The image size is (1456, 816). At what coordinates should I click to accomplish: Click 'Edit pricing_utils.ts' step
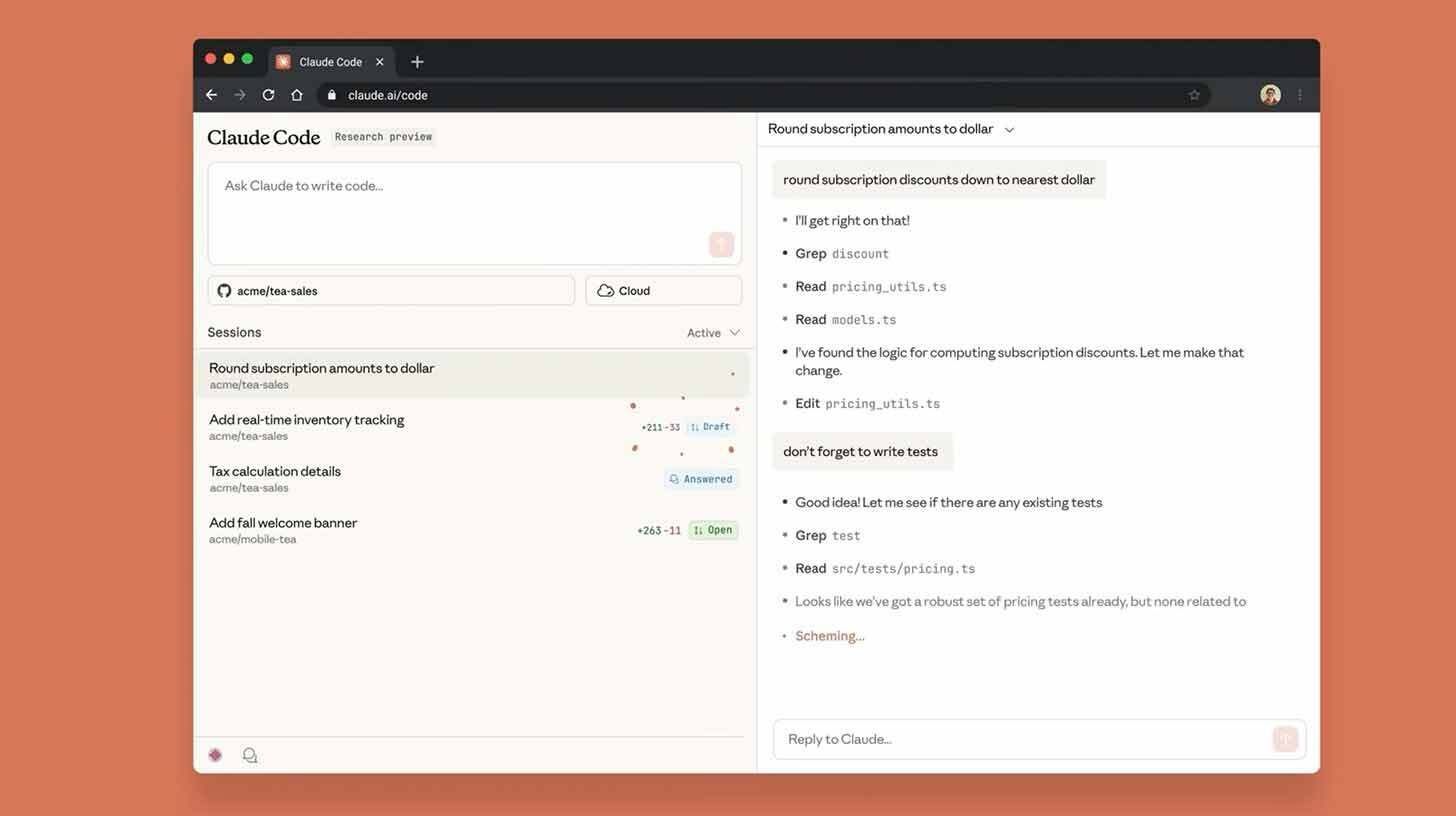pyautogui.click(x=868, y=404)
